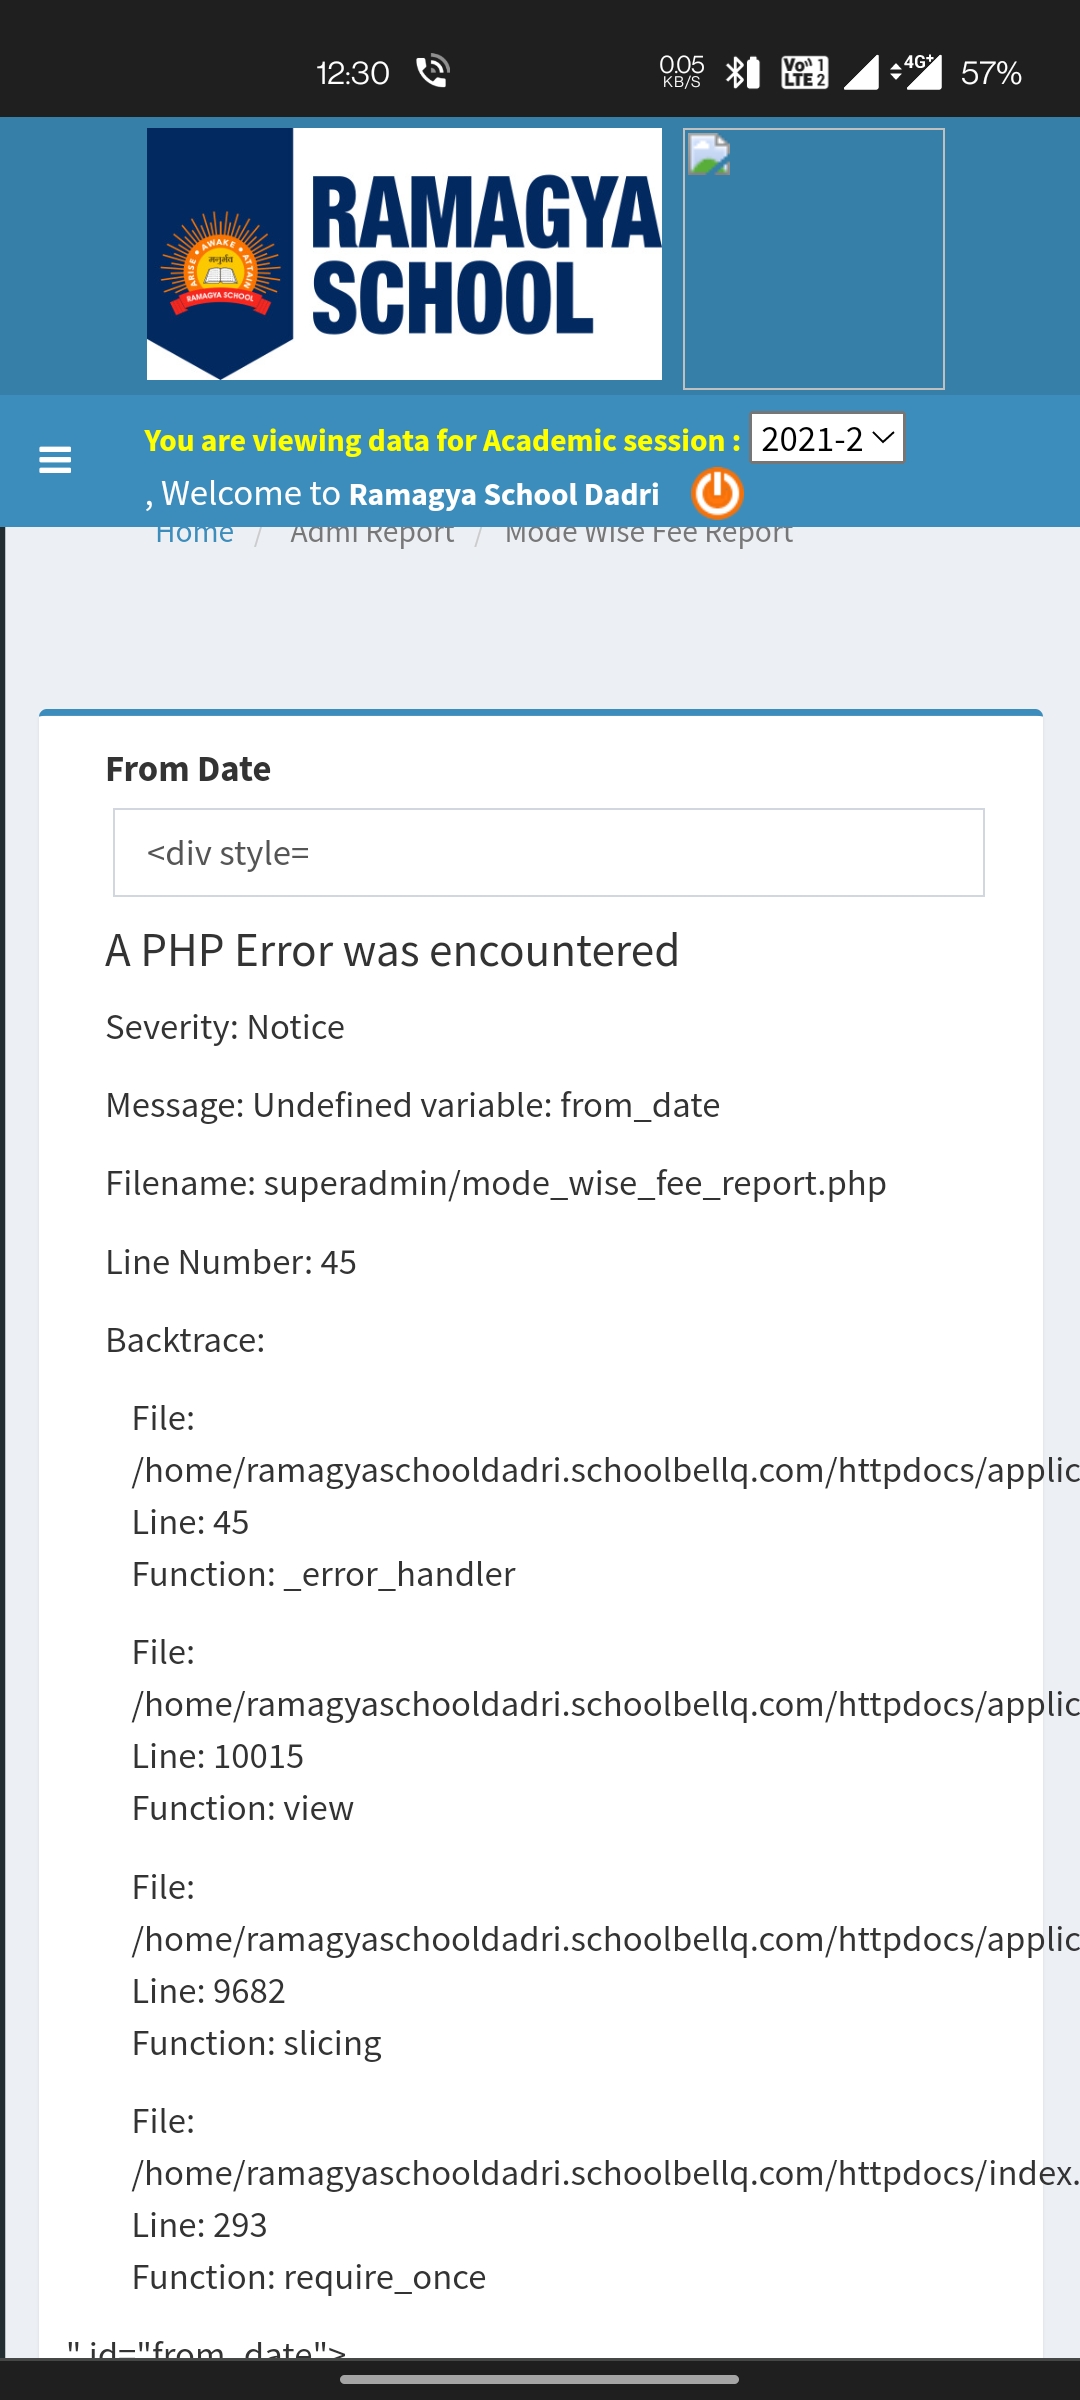This screenshot has height=2400, width=1080.
Task: Tap the 4G+ signal strength icon
Action: tap(918, 73)
